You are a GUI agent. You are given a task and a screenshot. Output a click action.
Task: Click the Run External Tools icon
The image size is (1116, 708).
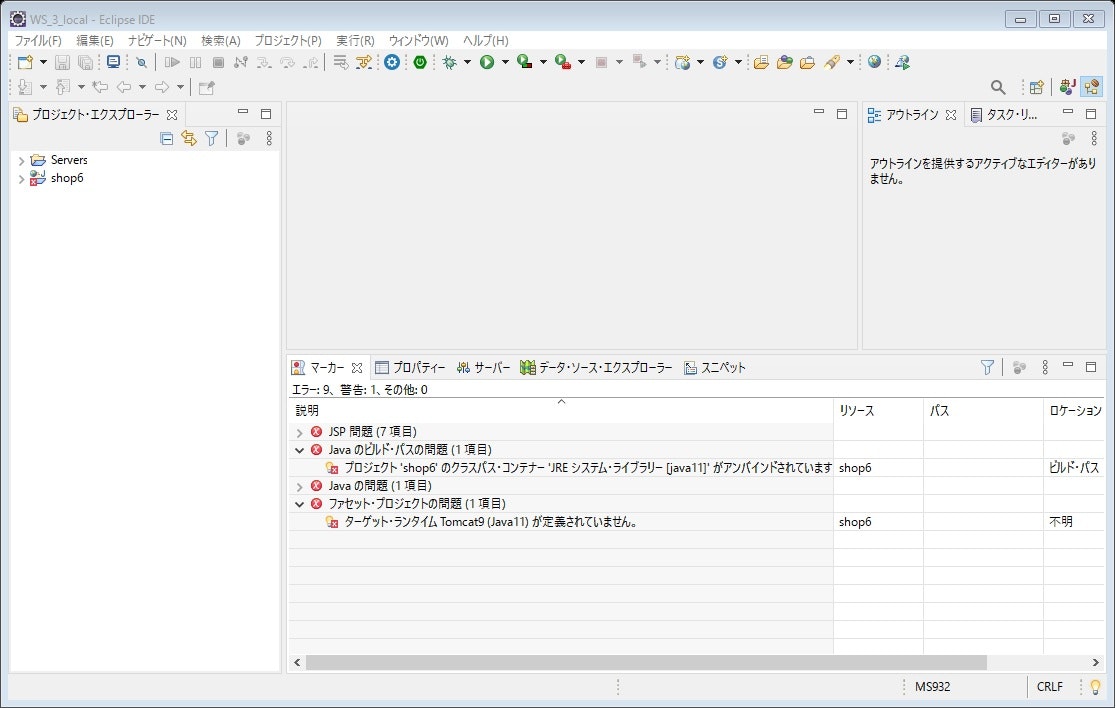click(x=563, y=63)
